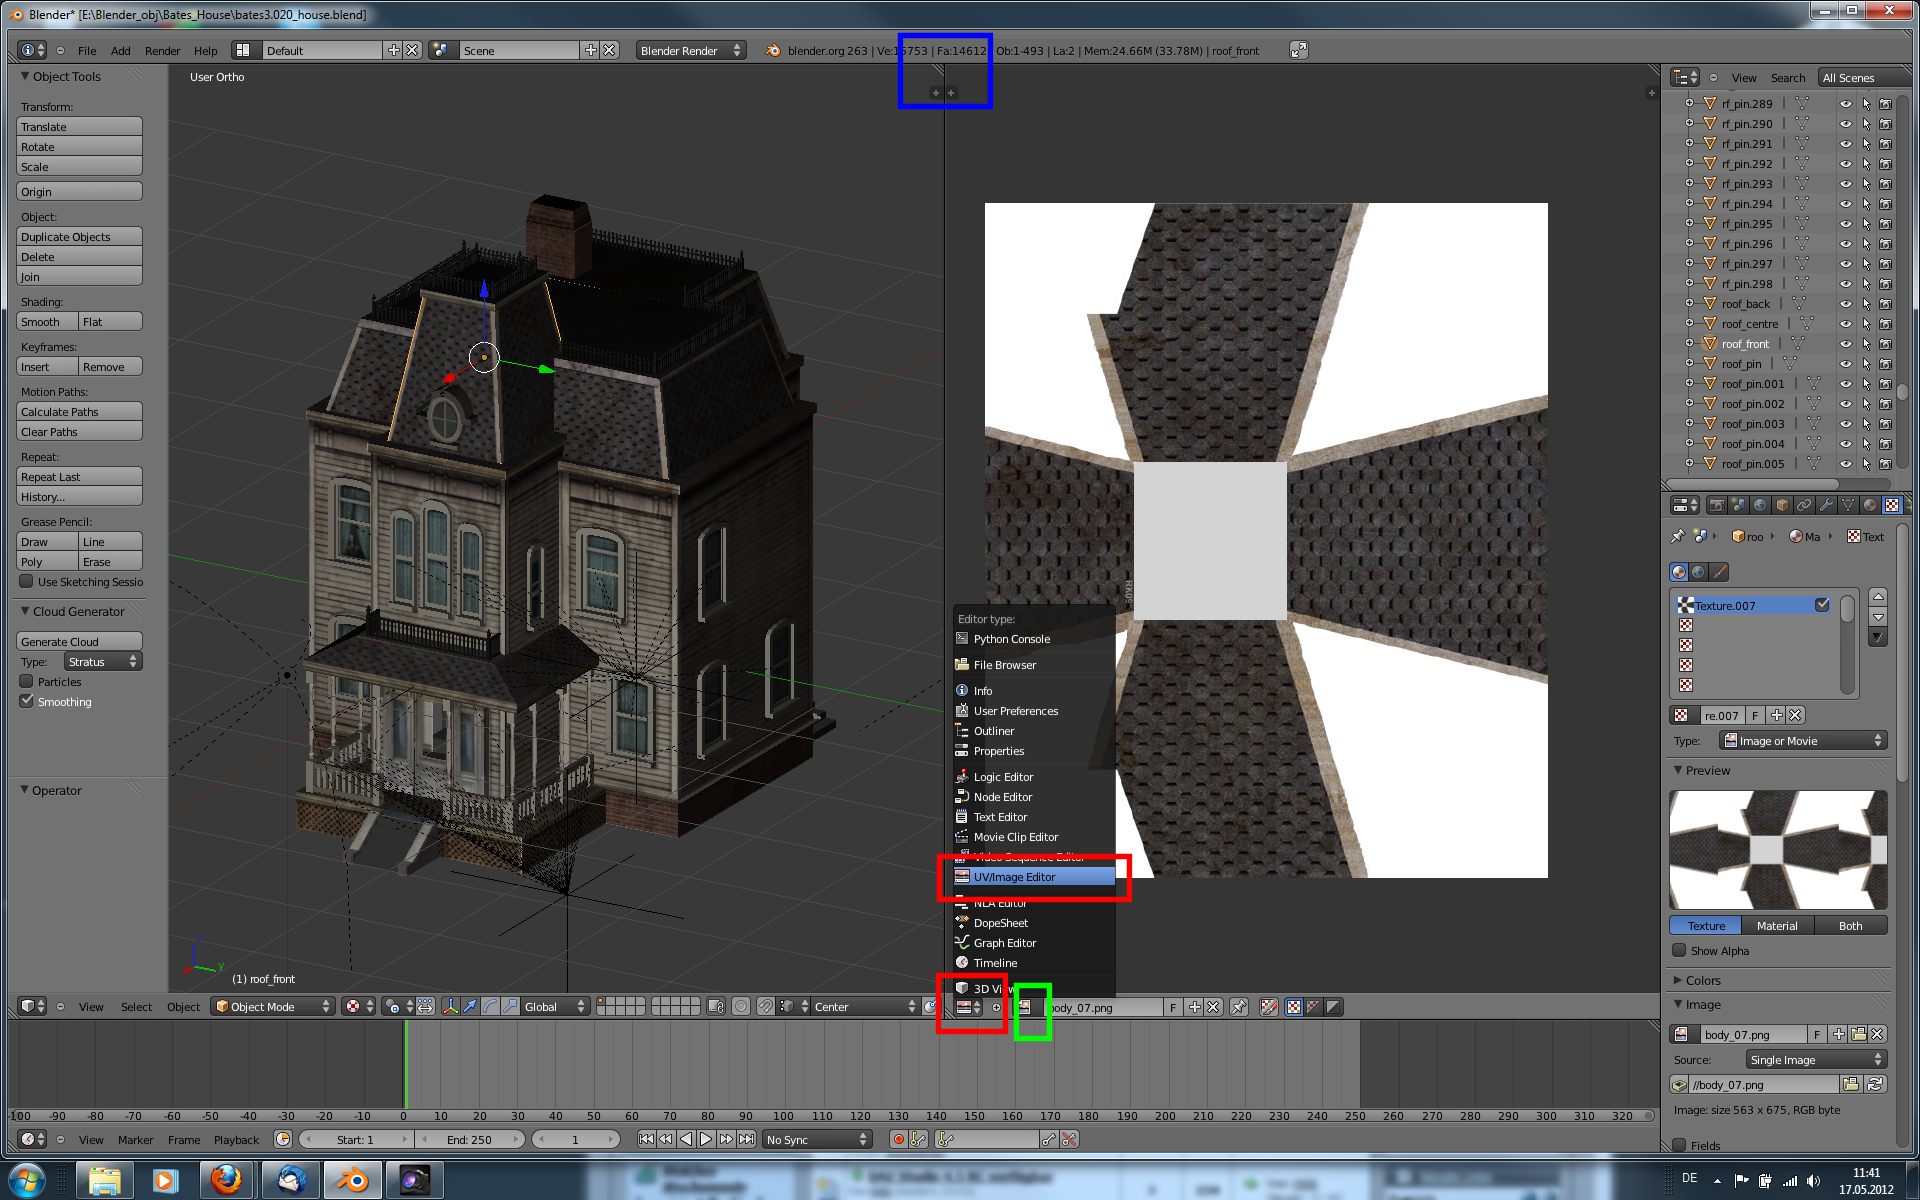Image resolution: width=1920 pixels, height=1200 pixels.
Task: Open the Render camera tab in Properties
Action: click(1716, 505)
